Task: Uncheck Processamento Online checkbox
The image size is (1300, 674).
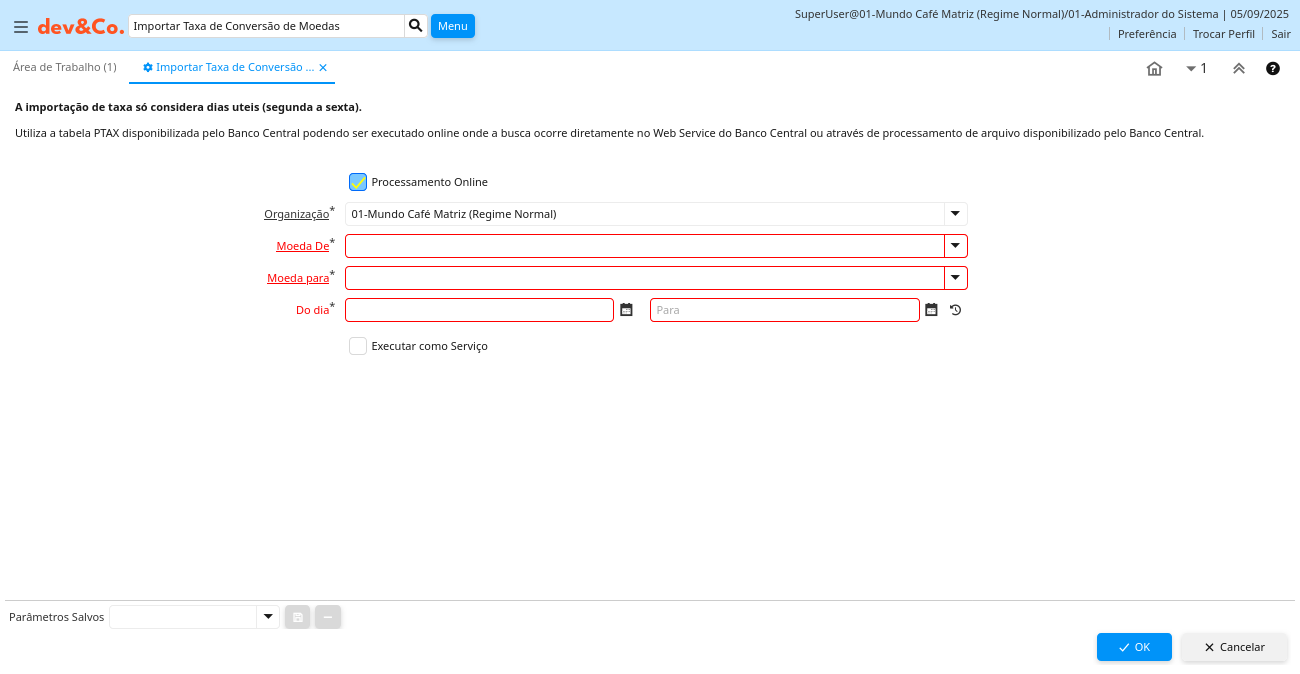Action: pos(358,182)
